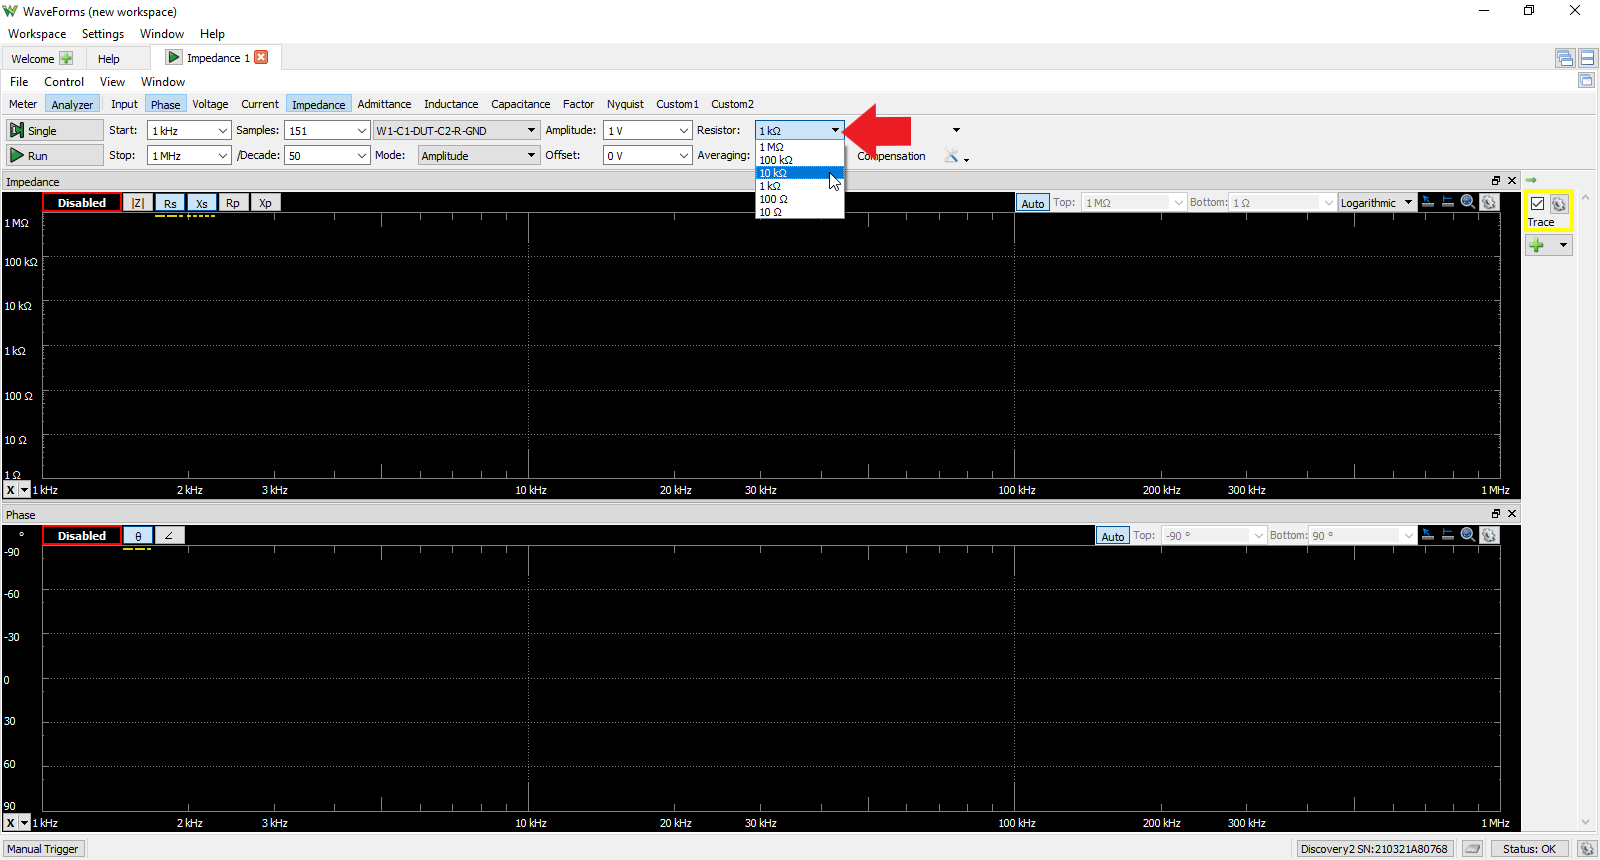Click the tile windows icon at top right
This screenshot has height=860, width=1600.
1587,58
